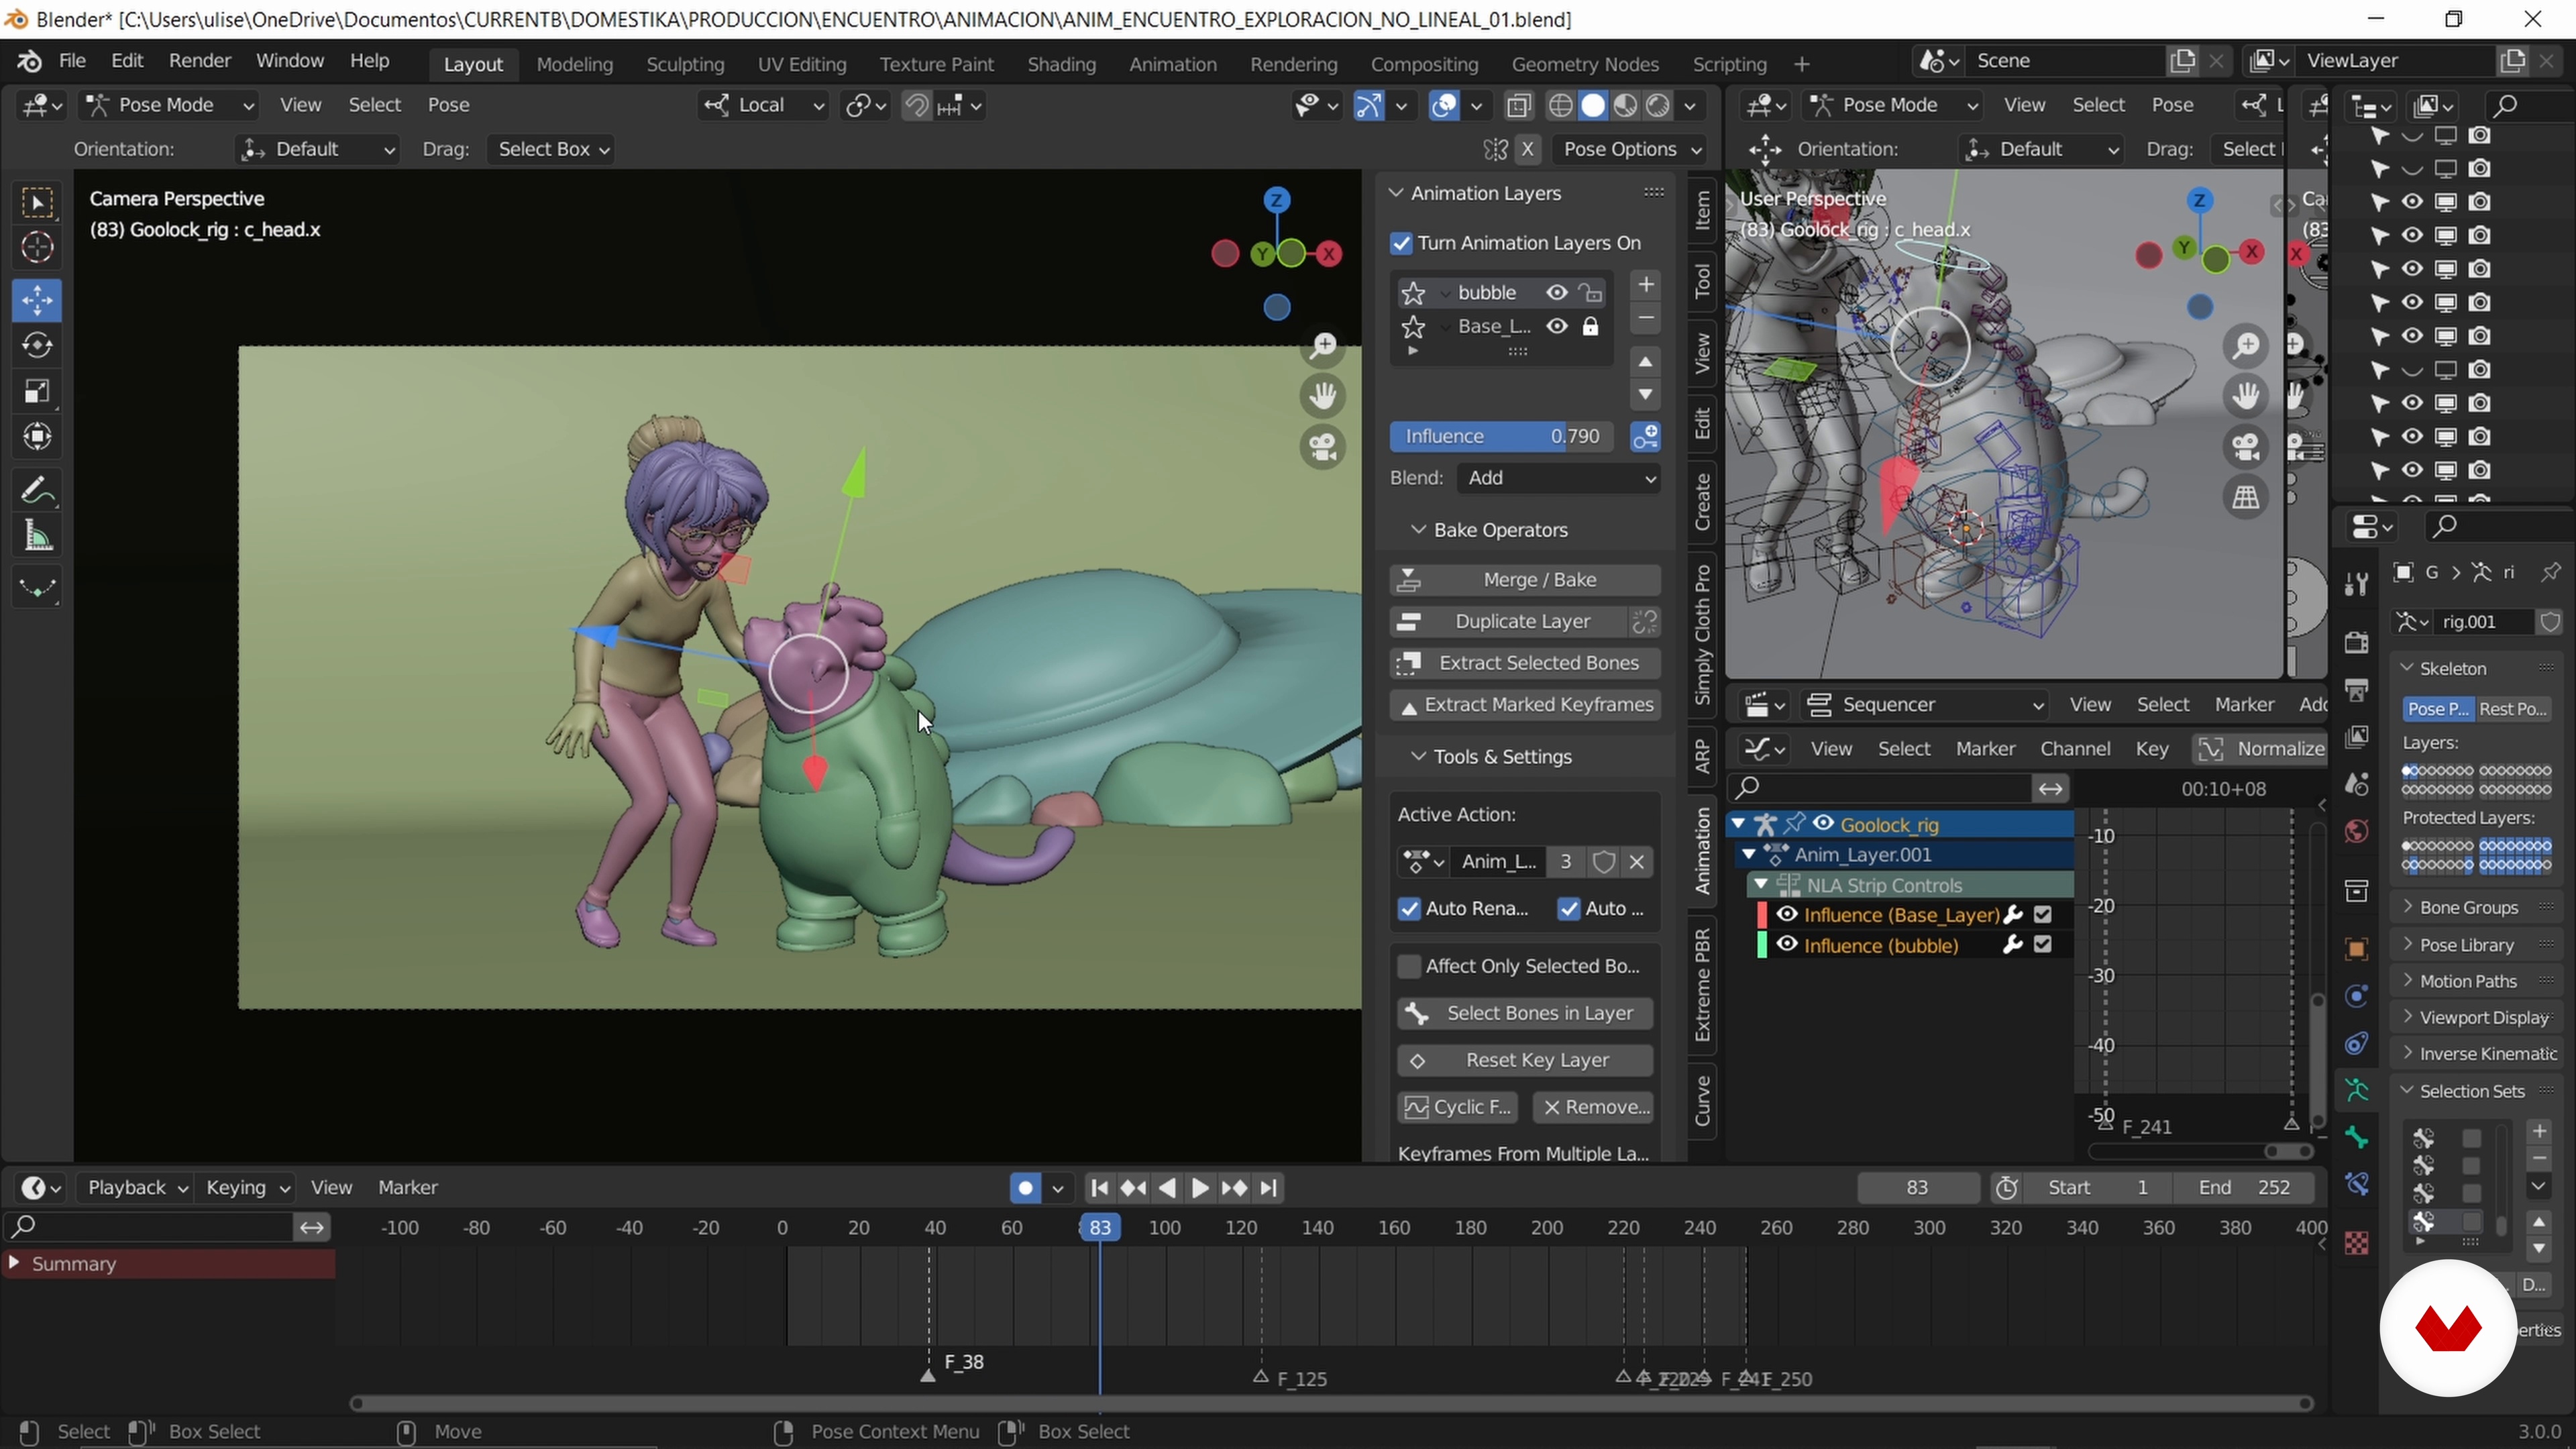Screen dimensions: 2576x1449
Task: Open the Local transform orientation dropdown
Action: [x=763, y=105]
